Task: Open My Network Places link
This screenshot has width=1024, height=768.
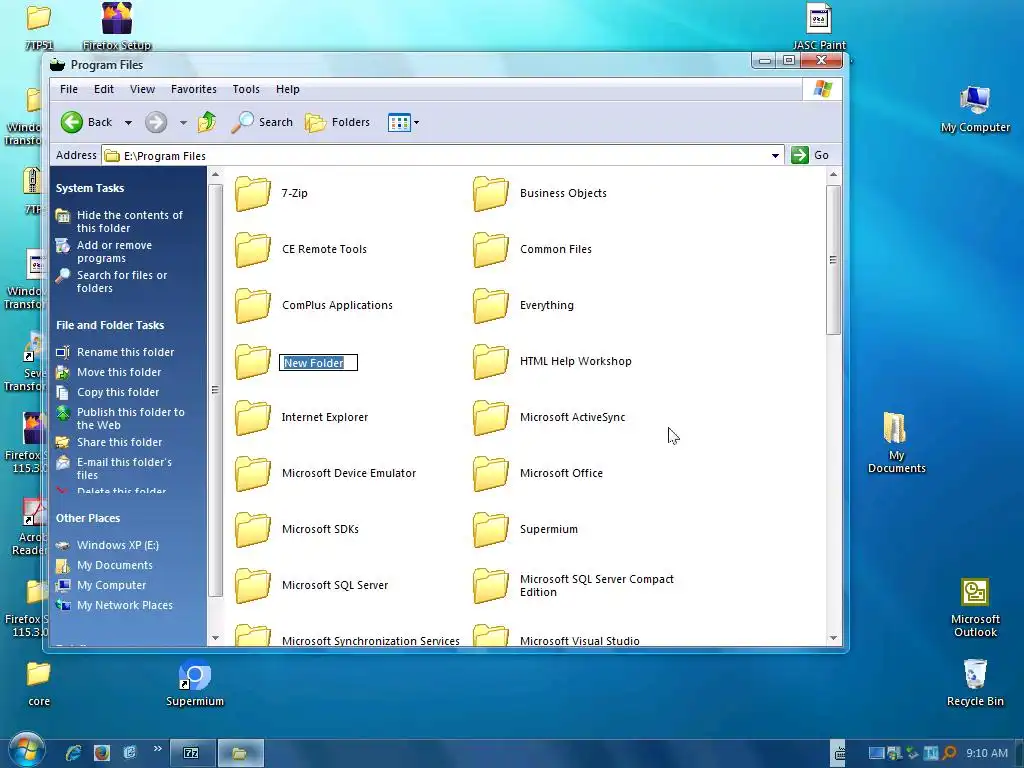Action: tap(125, 605)
